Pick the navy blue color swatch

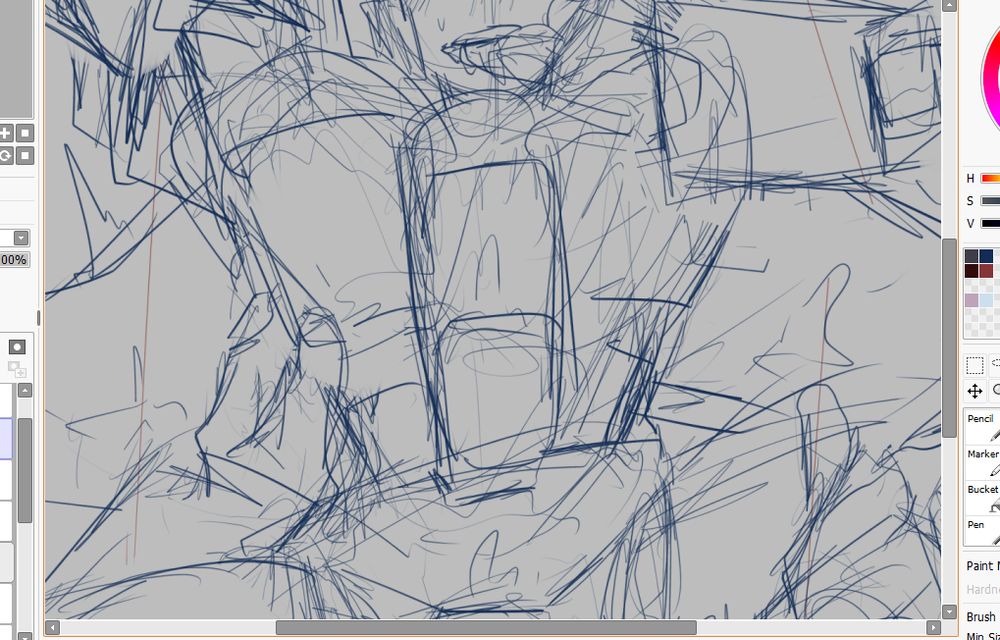coord(986,256)
